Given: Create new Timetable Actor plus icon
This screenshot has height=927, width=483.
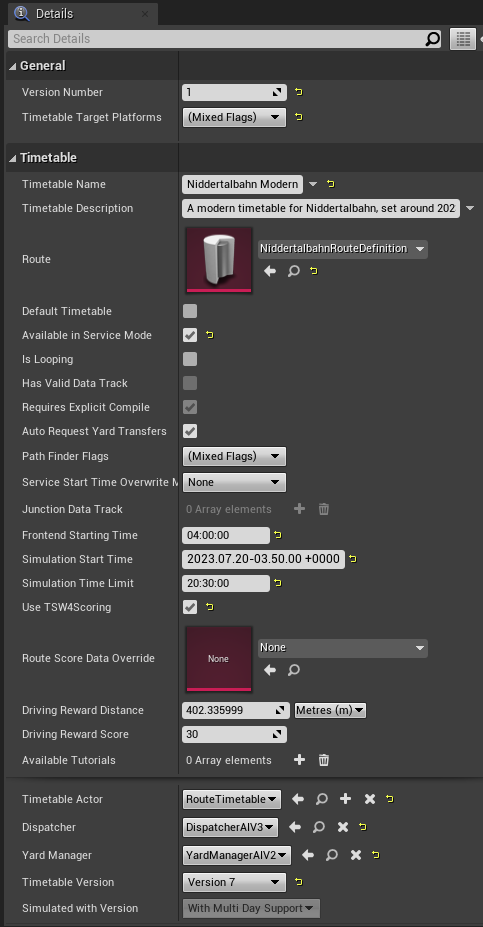Looking at the screenshot, I should [x=345, y=799].
